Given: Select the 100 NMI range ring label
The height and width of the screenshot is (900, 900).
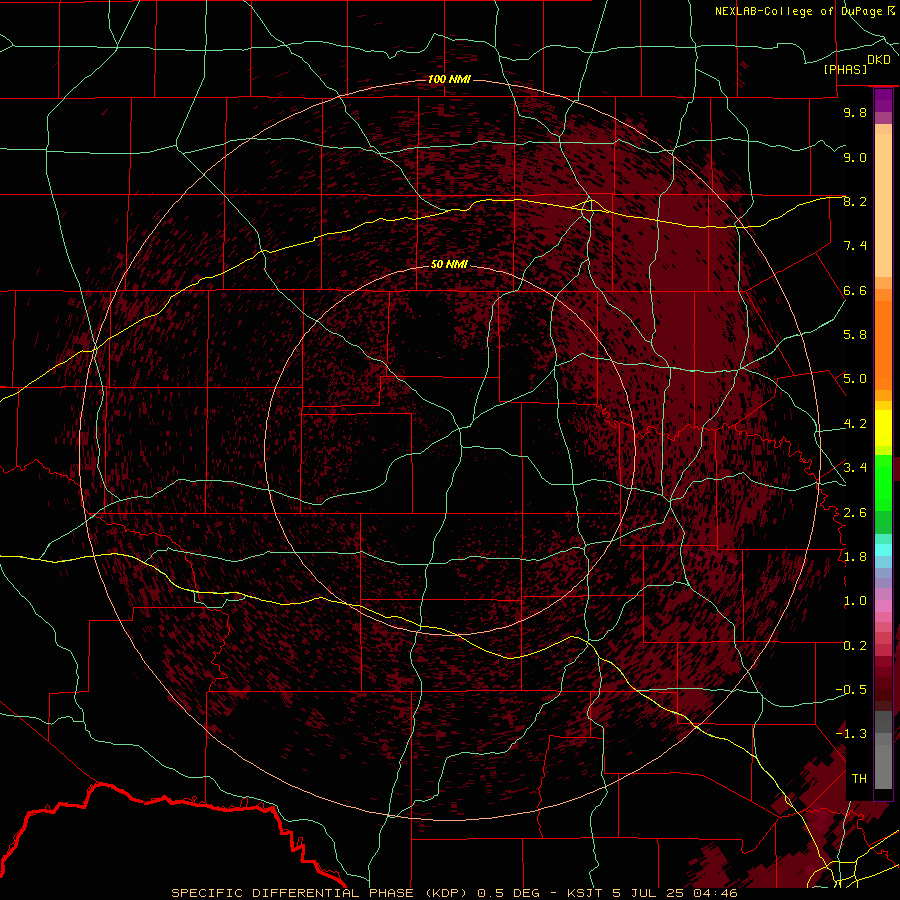Looking at the screenshot, I should pos(449,79).
